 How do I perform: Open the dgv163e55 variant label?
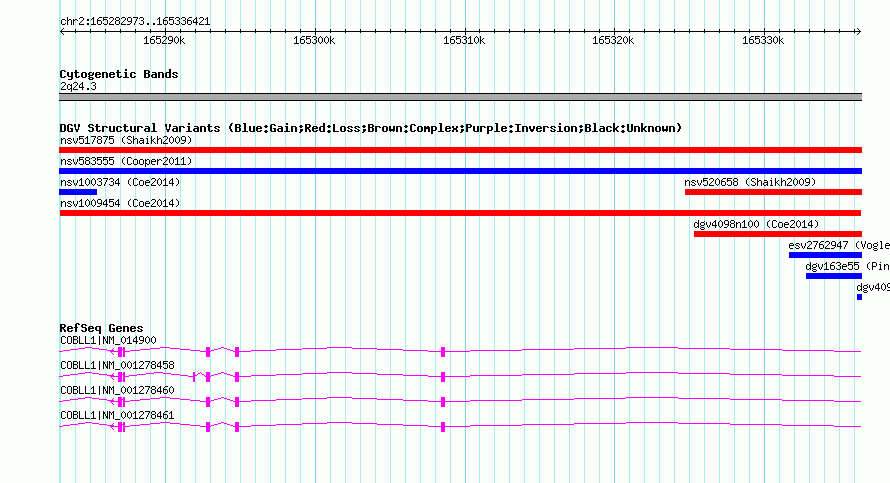click(847, 266)
